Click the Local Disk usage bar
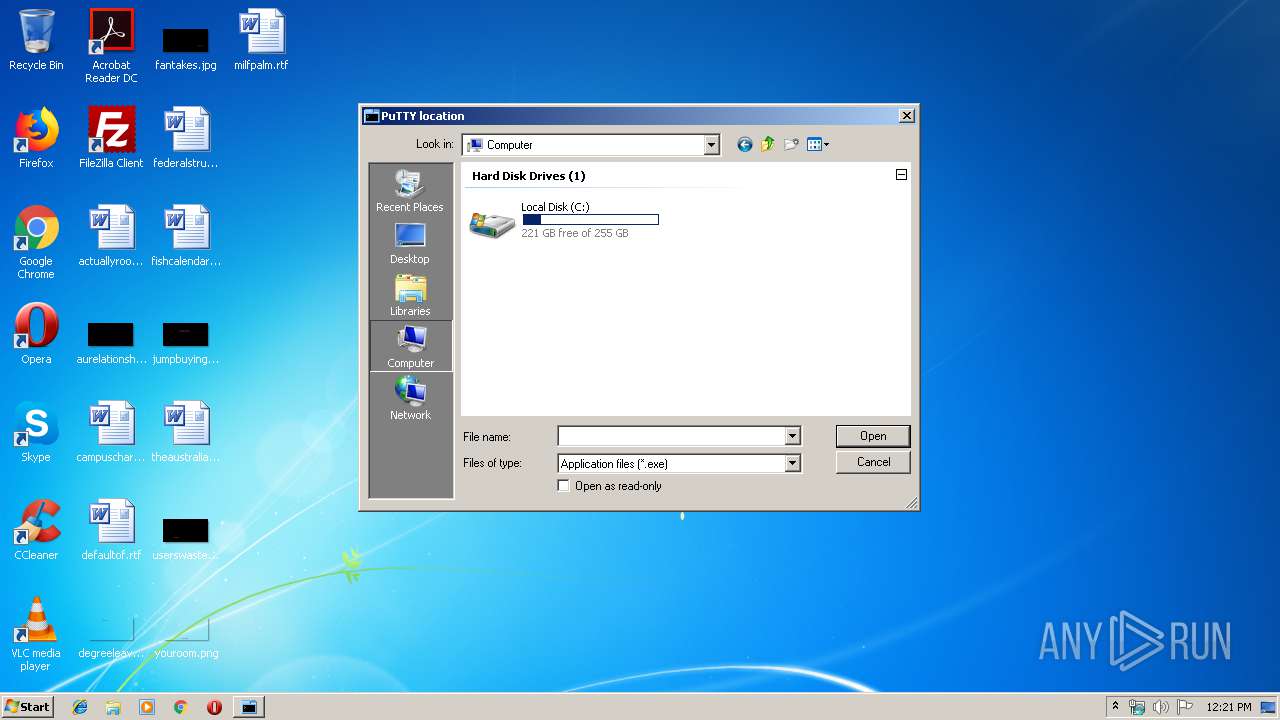The width and height of the screenshot is (1280, 720). click(x=590, y=220)
